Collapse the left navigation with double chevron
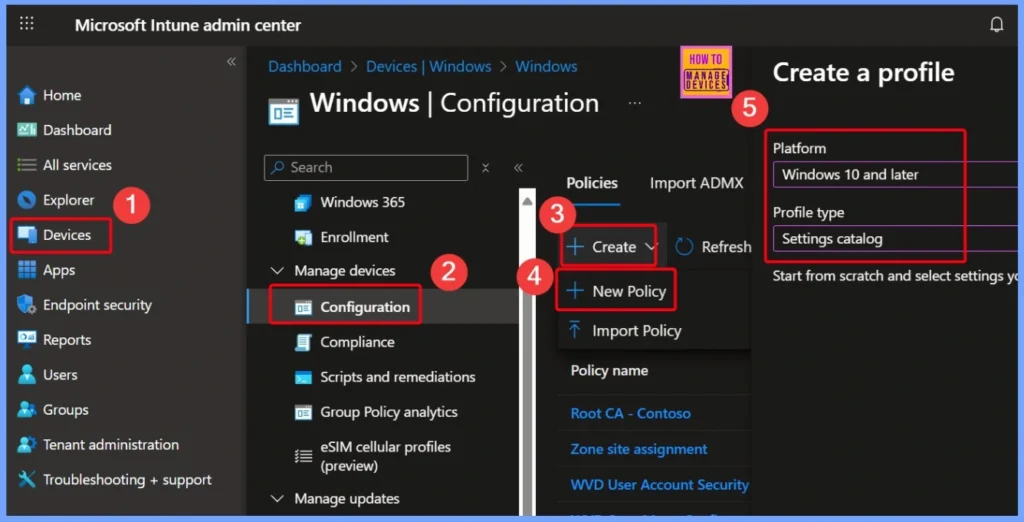The width and height of the screenshot is (1024, 522). 231,61
